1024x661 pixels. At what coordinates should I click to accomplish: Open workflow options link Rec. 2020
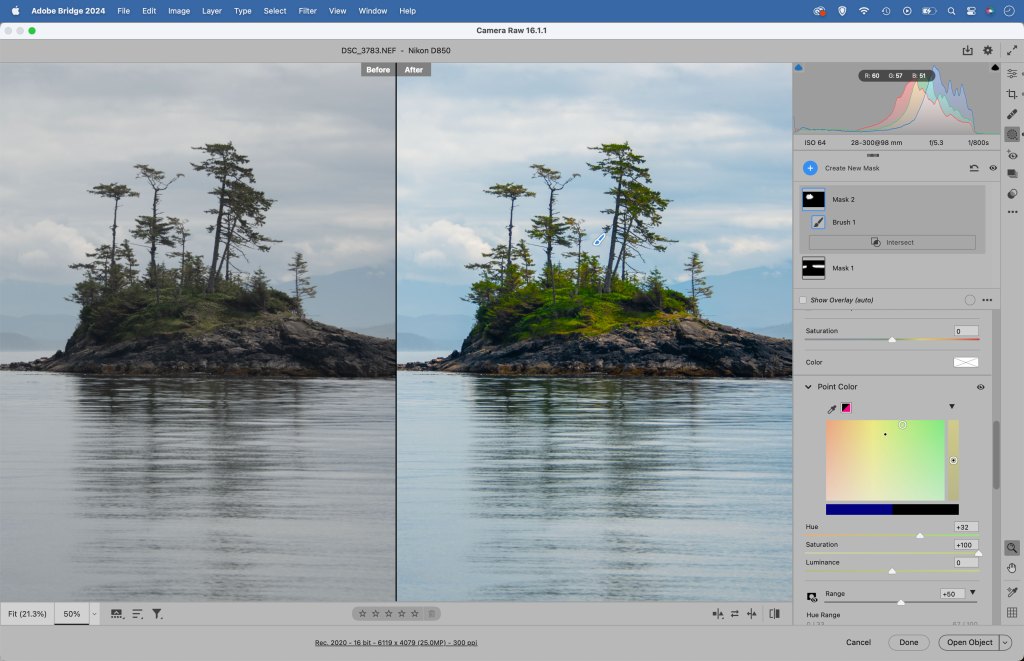point(396,643)
